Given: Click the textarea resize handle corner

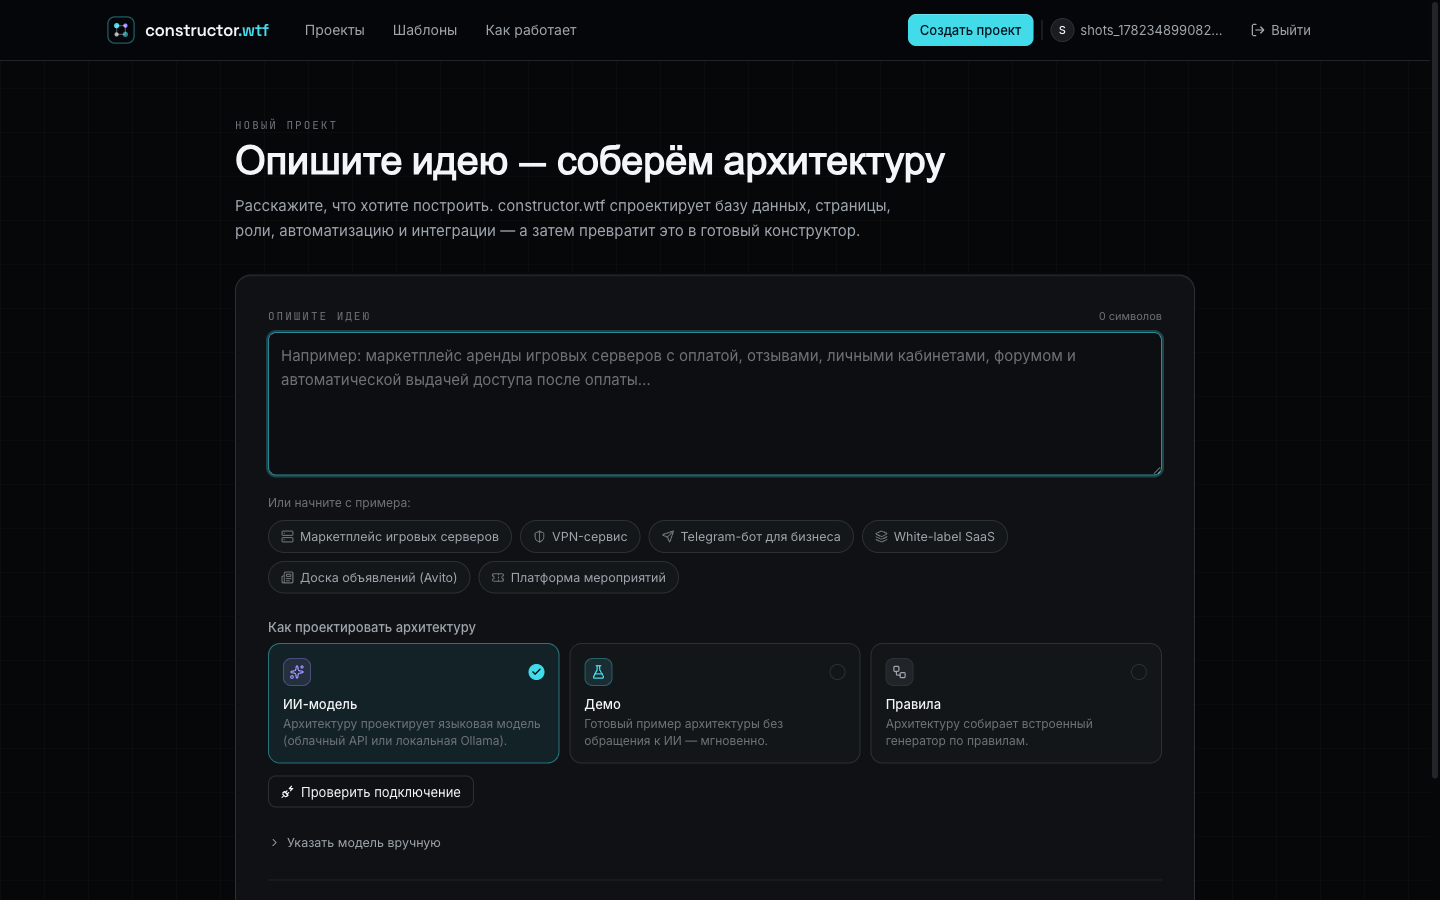Looking at the screenshot, I should click(1156, 469).
